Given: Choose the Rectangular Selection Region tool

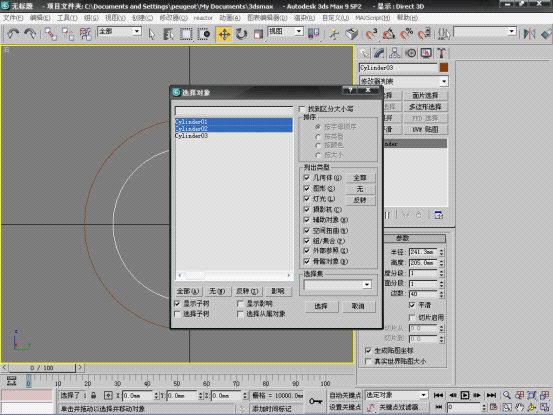Looking at the screenshot, I should 186,34.
